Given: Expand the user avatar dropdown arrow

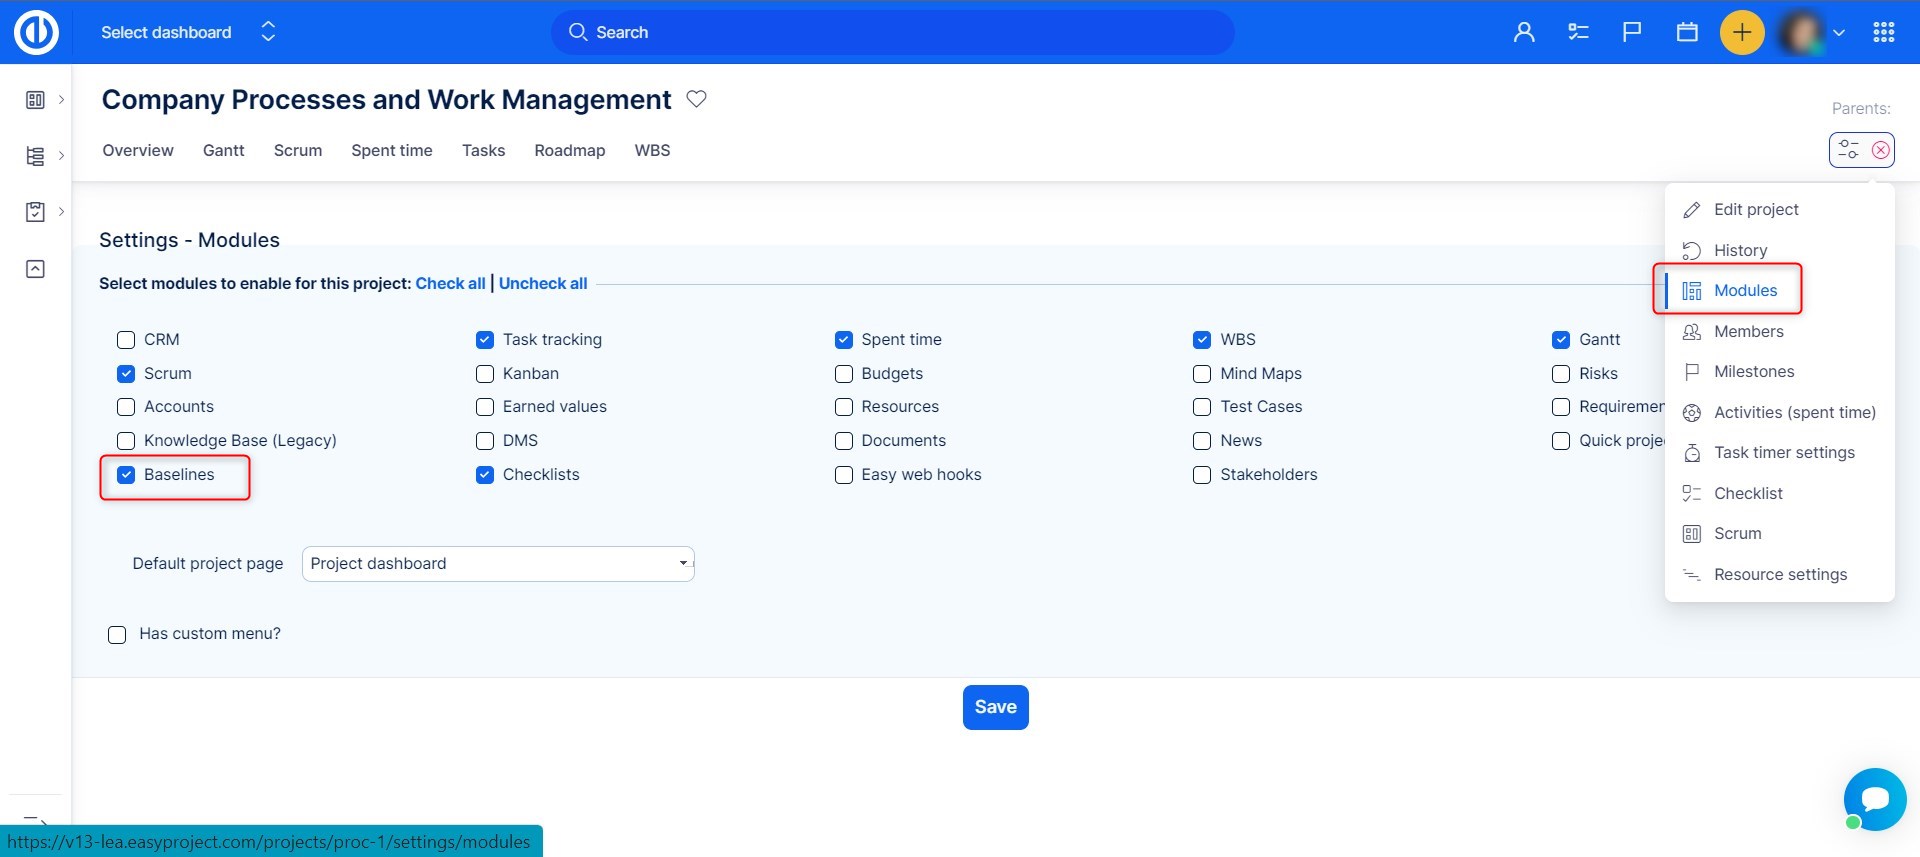Looking at the screenshot, I should coord(1839,32).
